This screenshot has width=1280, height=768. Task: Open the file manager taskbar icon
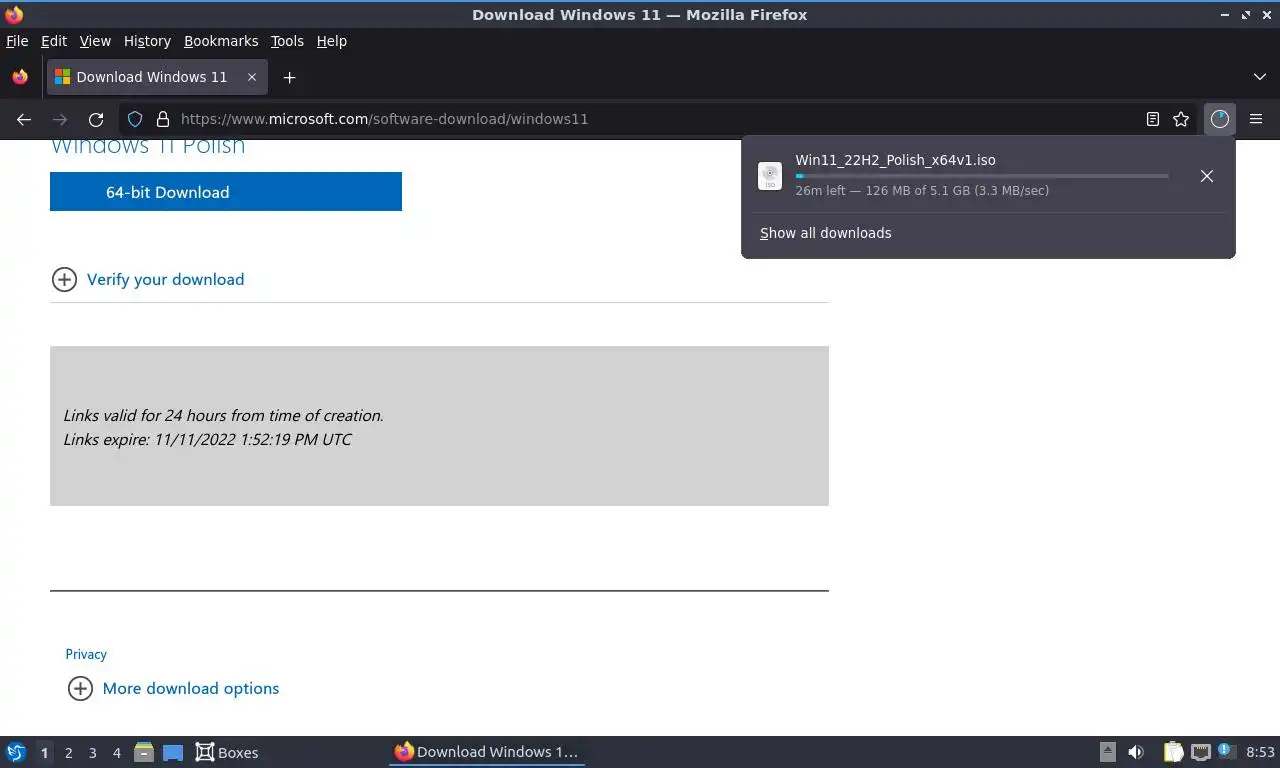click(144, 752)
